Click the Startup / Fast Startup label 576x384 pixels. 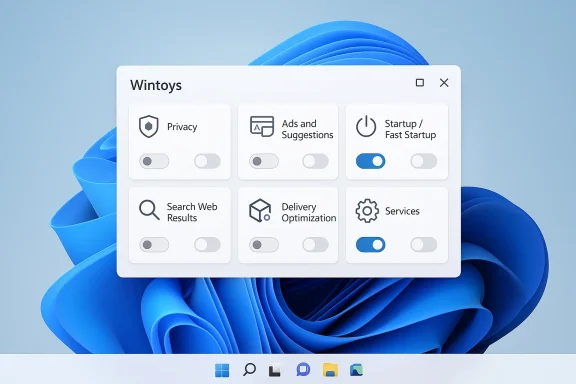tap(410, 129)
